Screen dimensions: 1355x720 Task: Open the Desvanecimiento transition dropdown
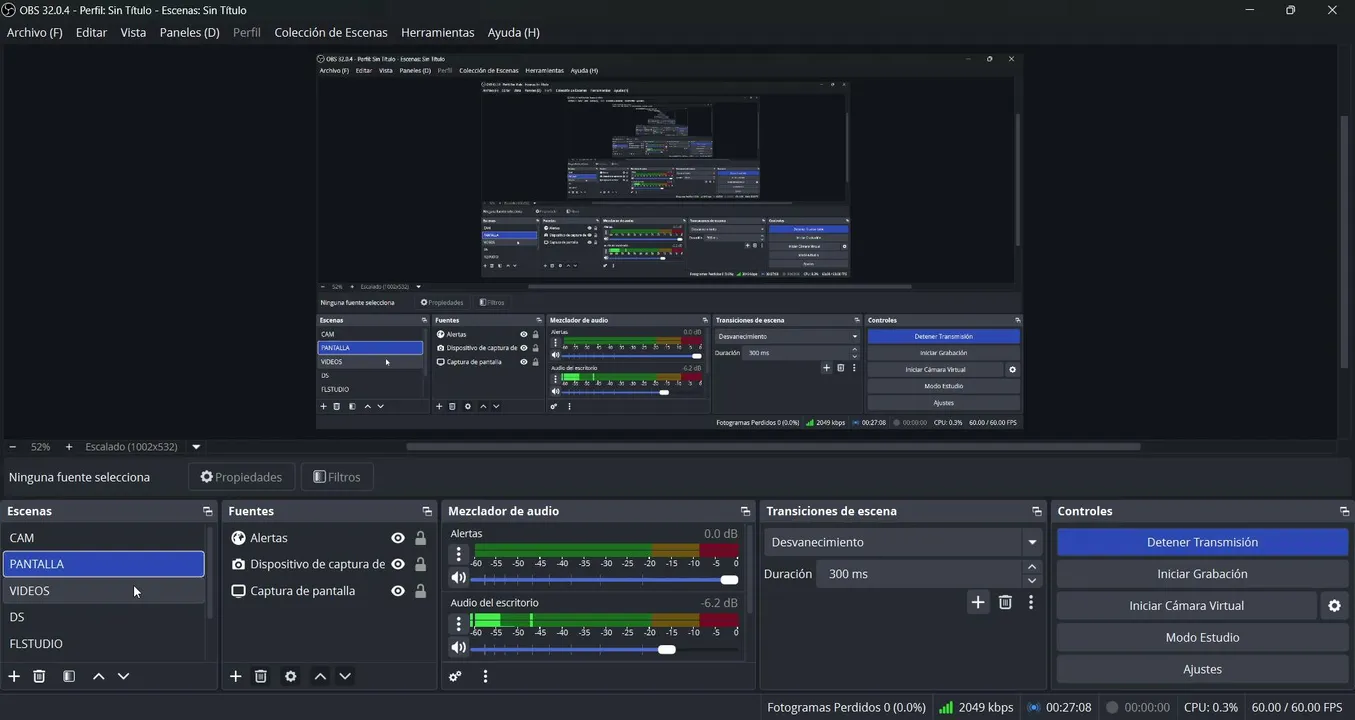tap(903, 542)
